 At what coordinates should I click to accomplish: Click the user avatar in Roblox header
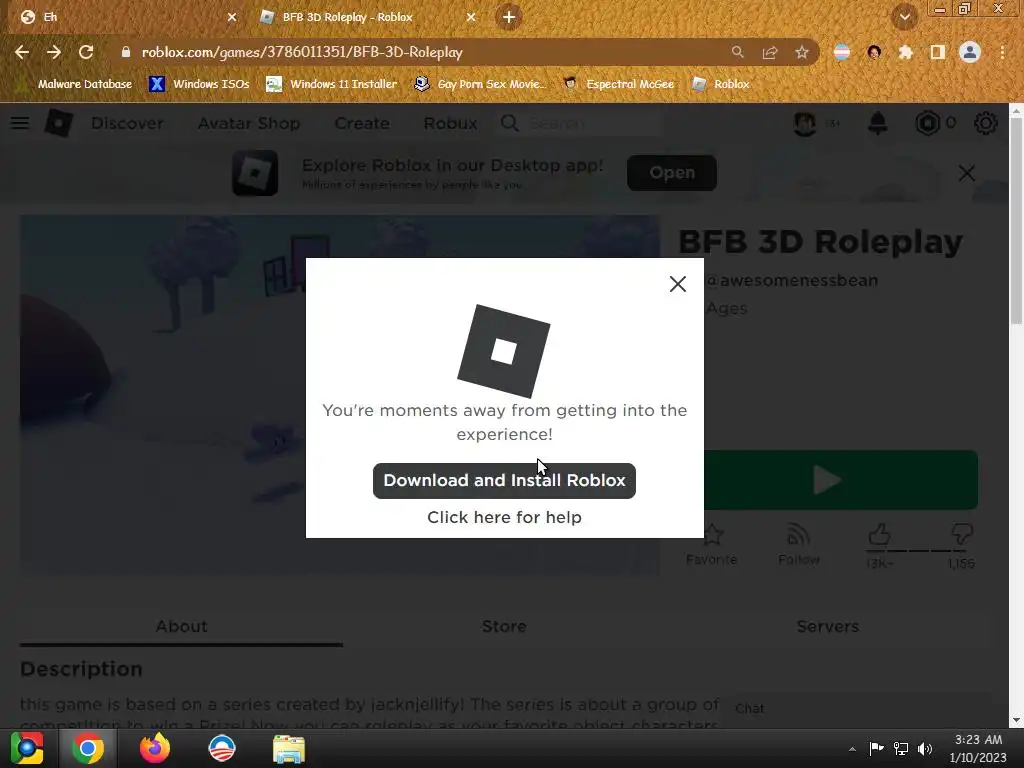click(x=805, y=123)
